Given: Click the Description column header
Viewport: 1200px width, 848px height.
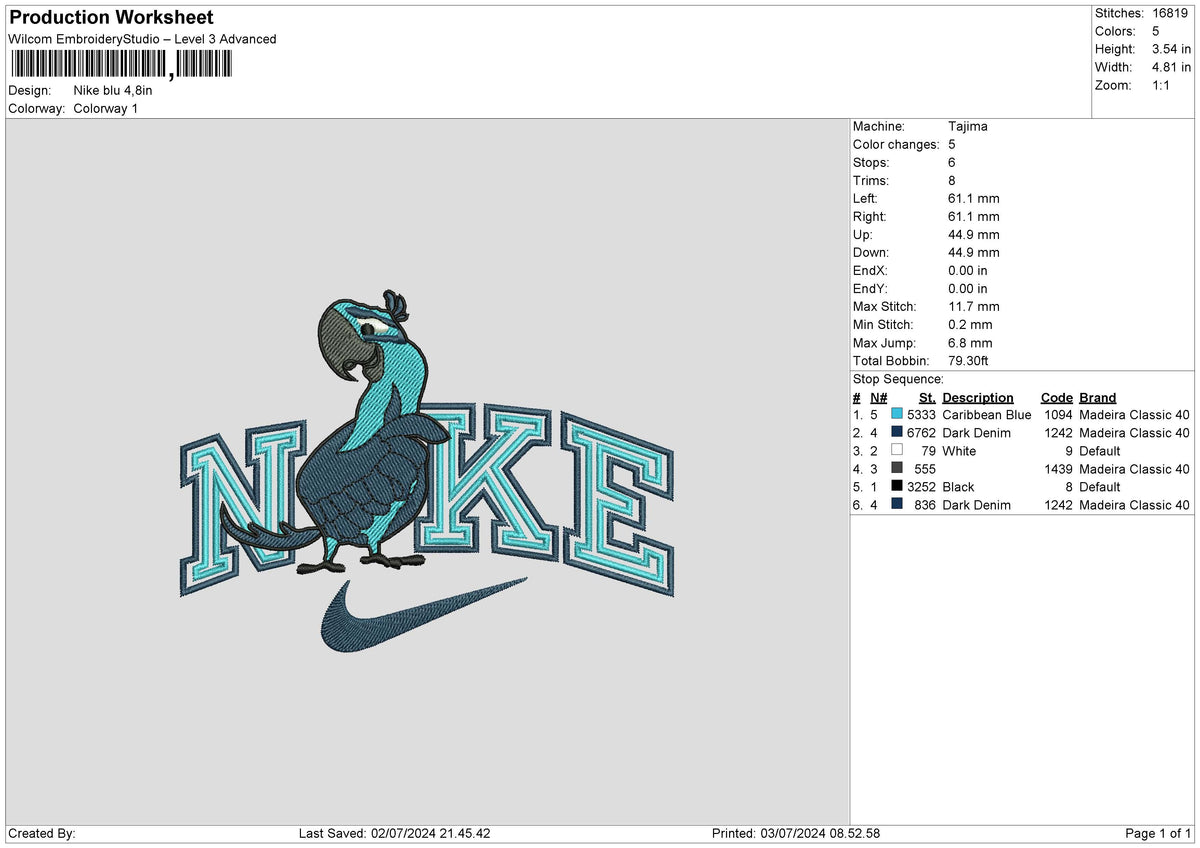Looking at the screenshot, I should pyautogui.click(x=977, y=397).
